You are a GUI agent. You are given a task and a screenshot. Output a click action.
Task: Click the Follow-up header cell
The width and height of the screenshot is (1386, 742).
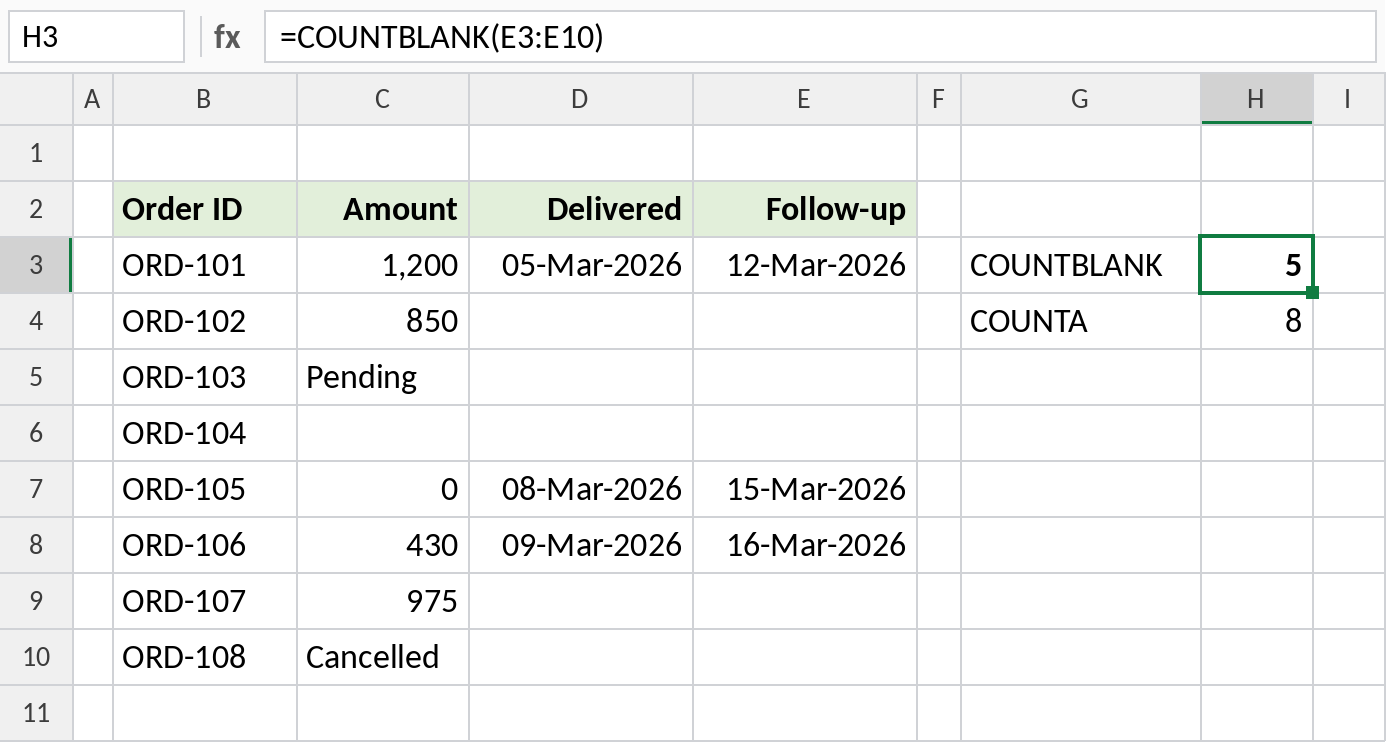(805, 209)
